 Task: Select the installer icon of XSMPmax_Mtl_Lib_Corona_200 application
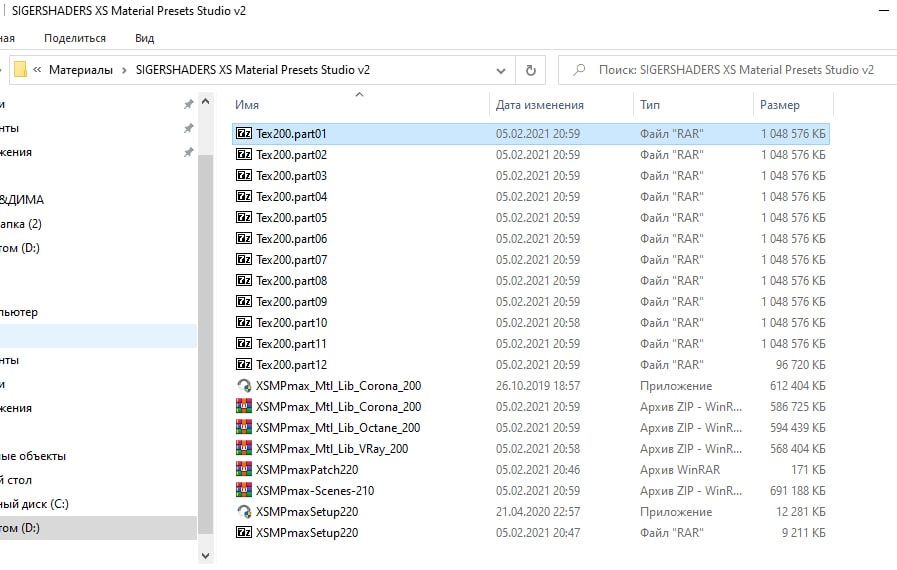244,385
